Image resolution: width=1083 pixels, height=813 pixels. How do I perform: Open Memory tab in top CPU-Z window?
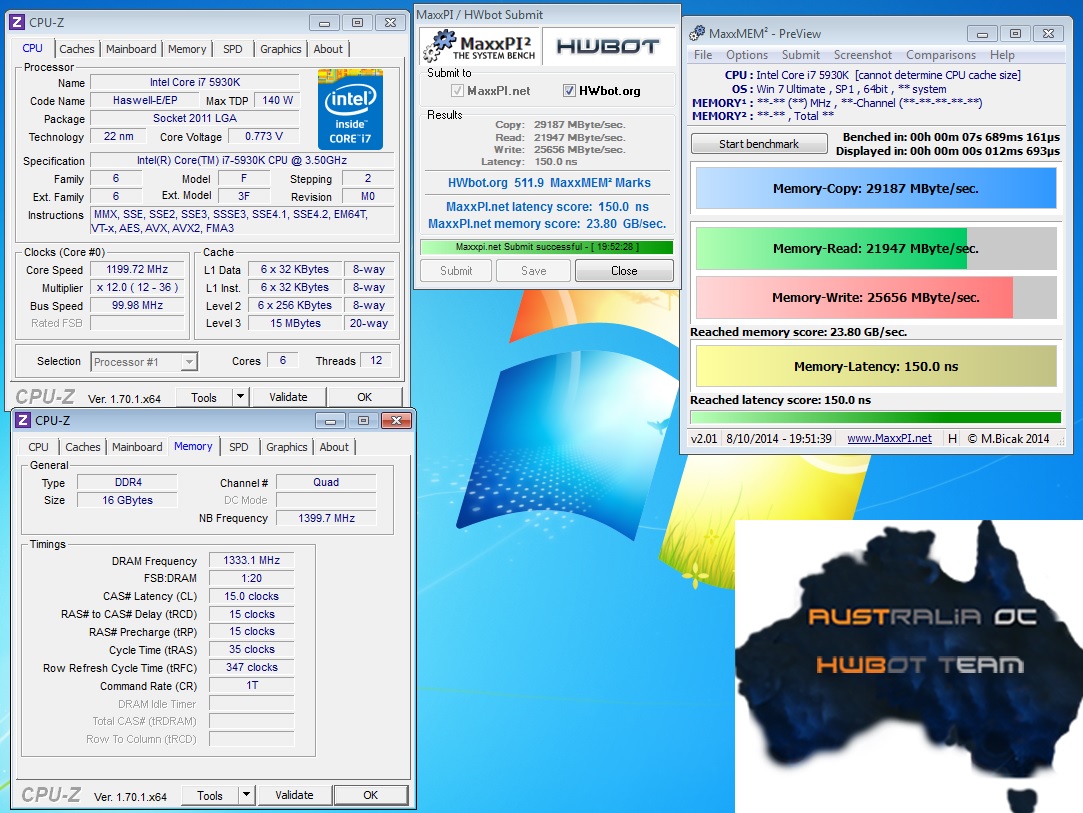point(187,48)
